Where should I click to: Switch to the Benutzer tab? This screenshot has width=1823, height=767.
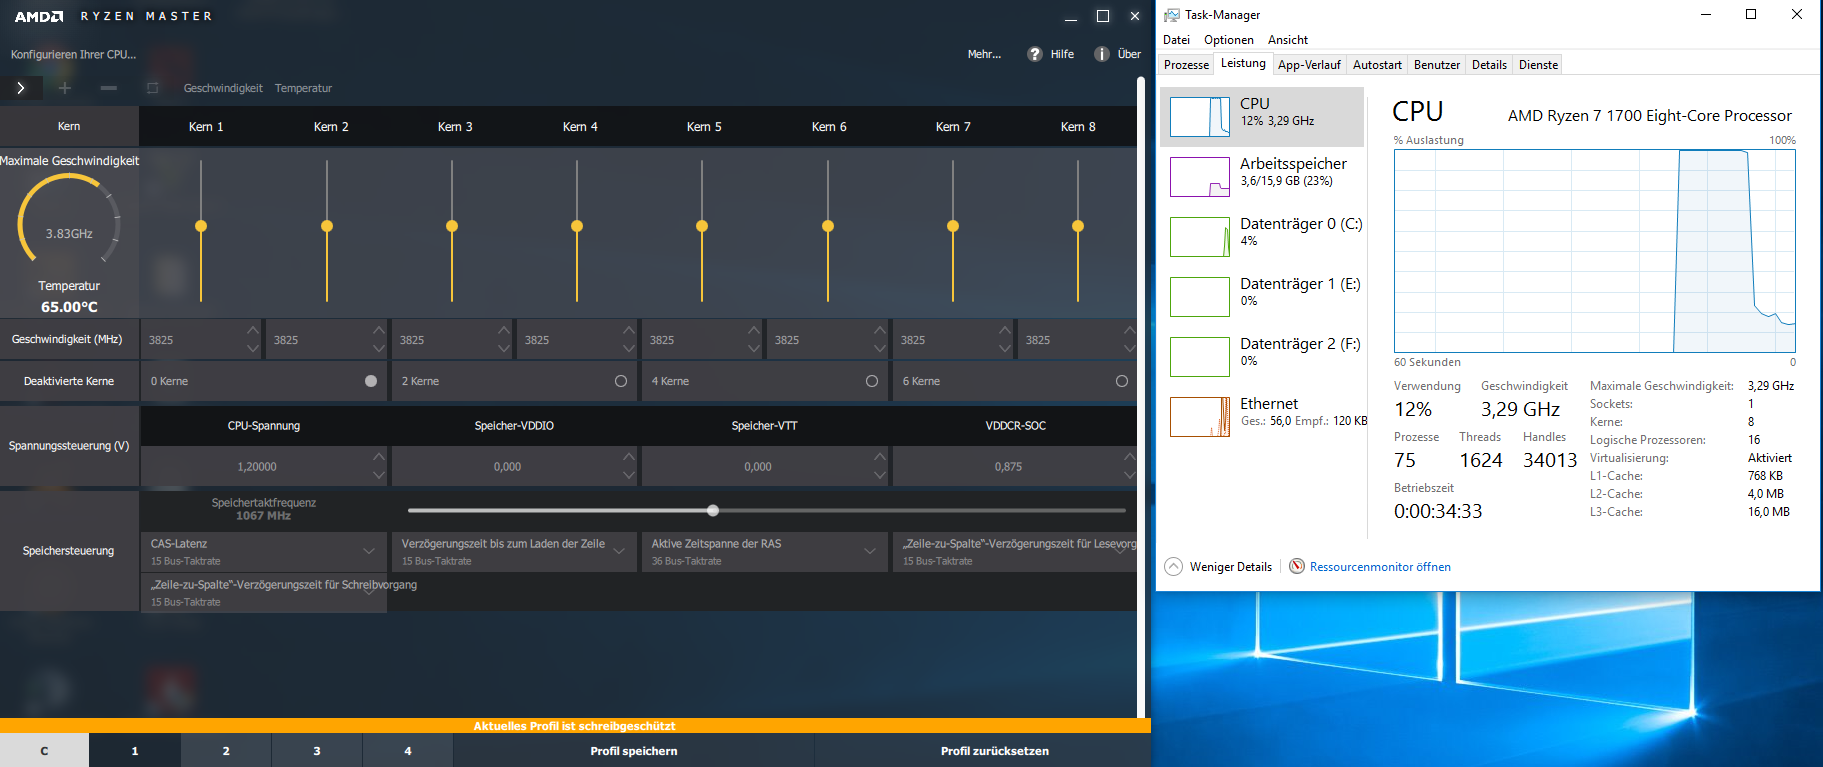(x=1437, y=65)
